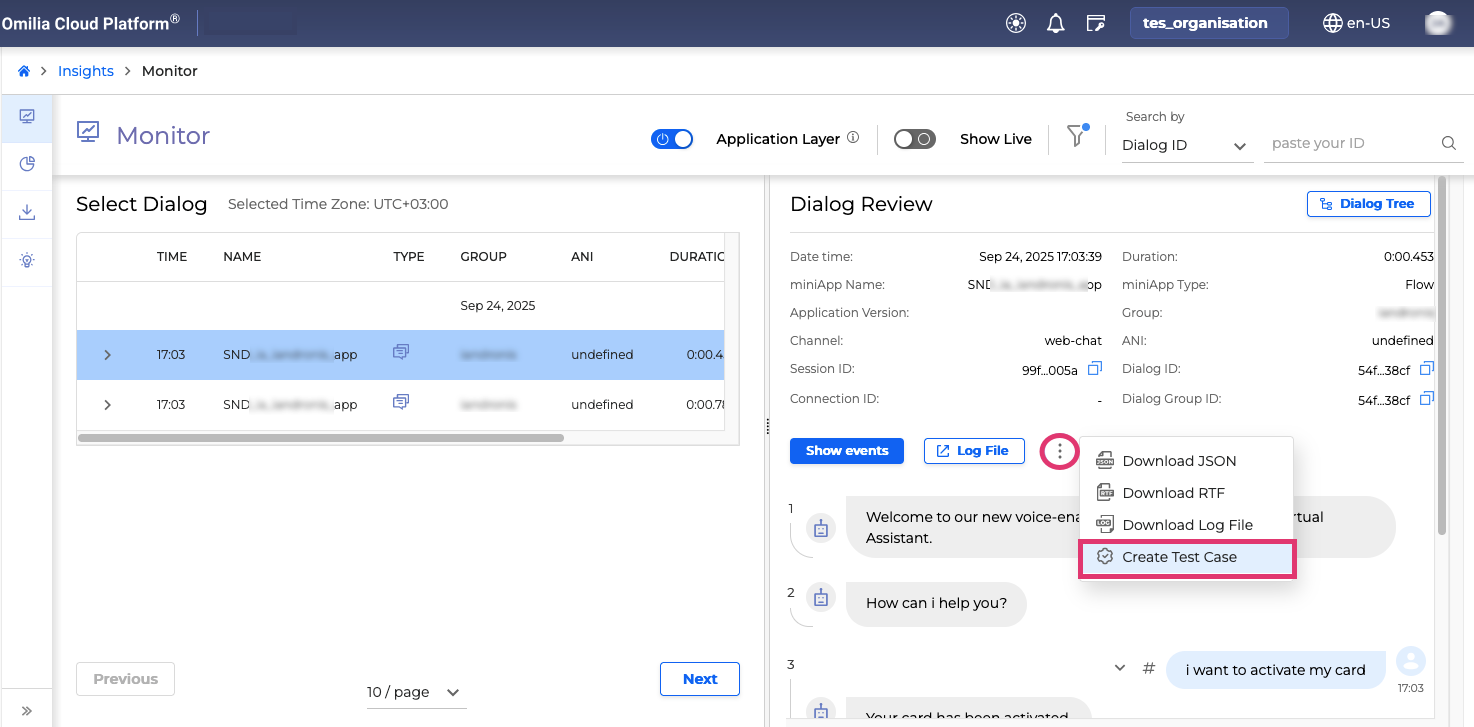Image resolution: width=1474 pixels, height=727 pixels.
Task: Open the filter funnel icon
Action: click(x=1076, y=137)
